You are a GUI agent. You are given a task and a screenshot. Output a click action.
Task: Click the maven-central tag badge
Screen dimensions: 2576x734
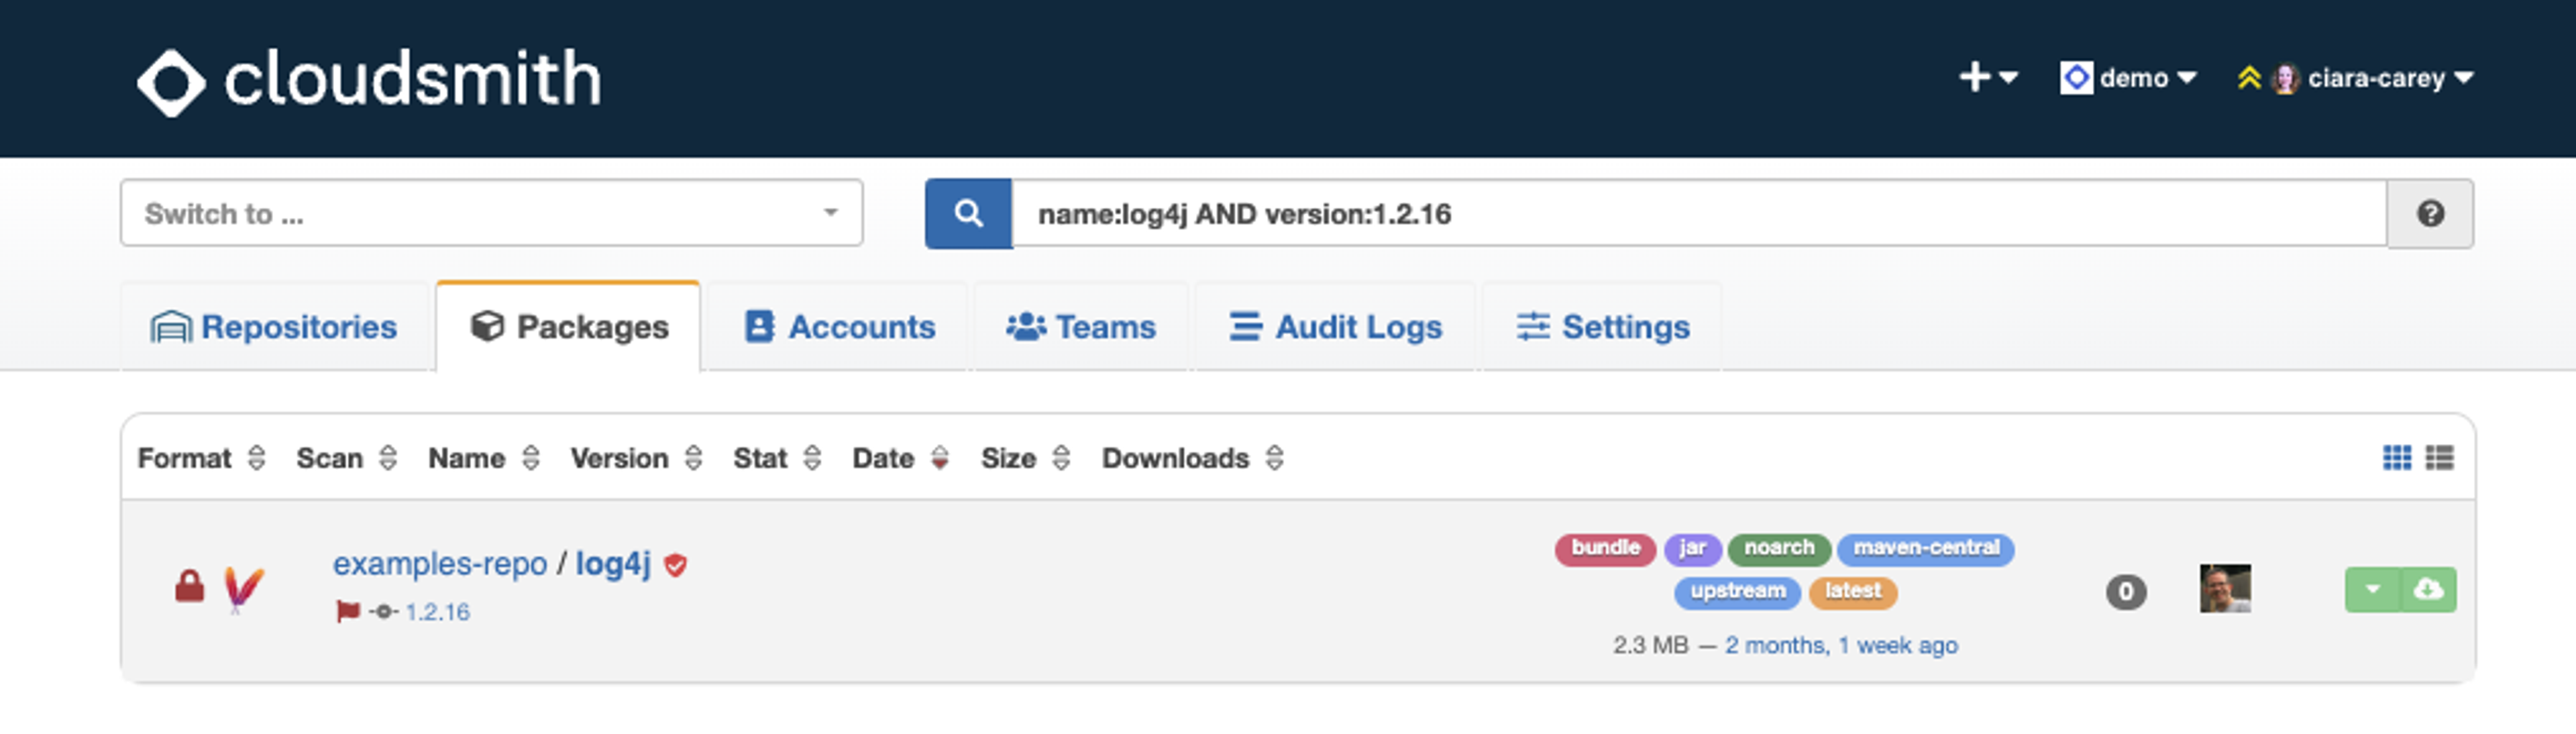point(1925,548)
